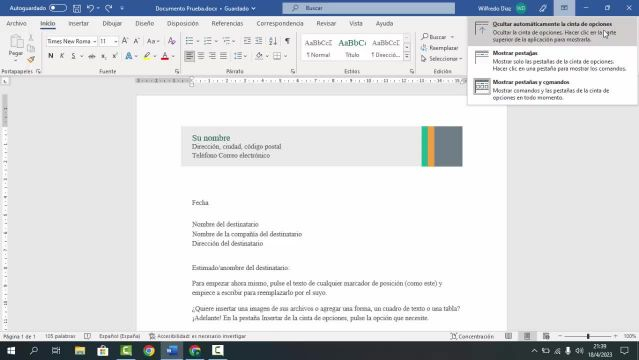Open borders dropdown
The height and width of the screenshot is (360, 639).
pos(285,56)
